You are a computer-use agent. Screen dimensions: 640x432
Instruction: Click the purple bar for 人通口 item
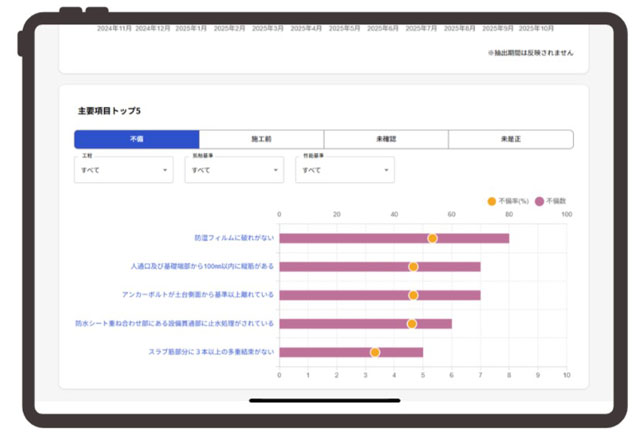tap(380, 267)
